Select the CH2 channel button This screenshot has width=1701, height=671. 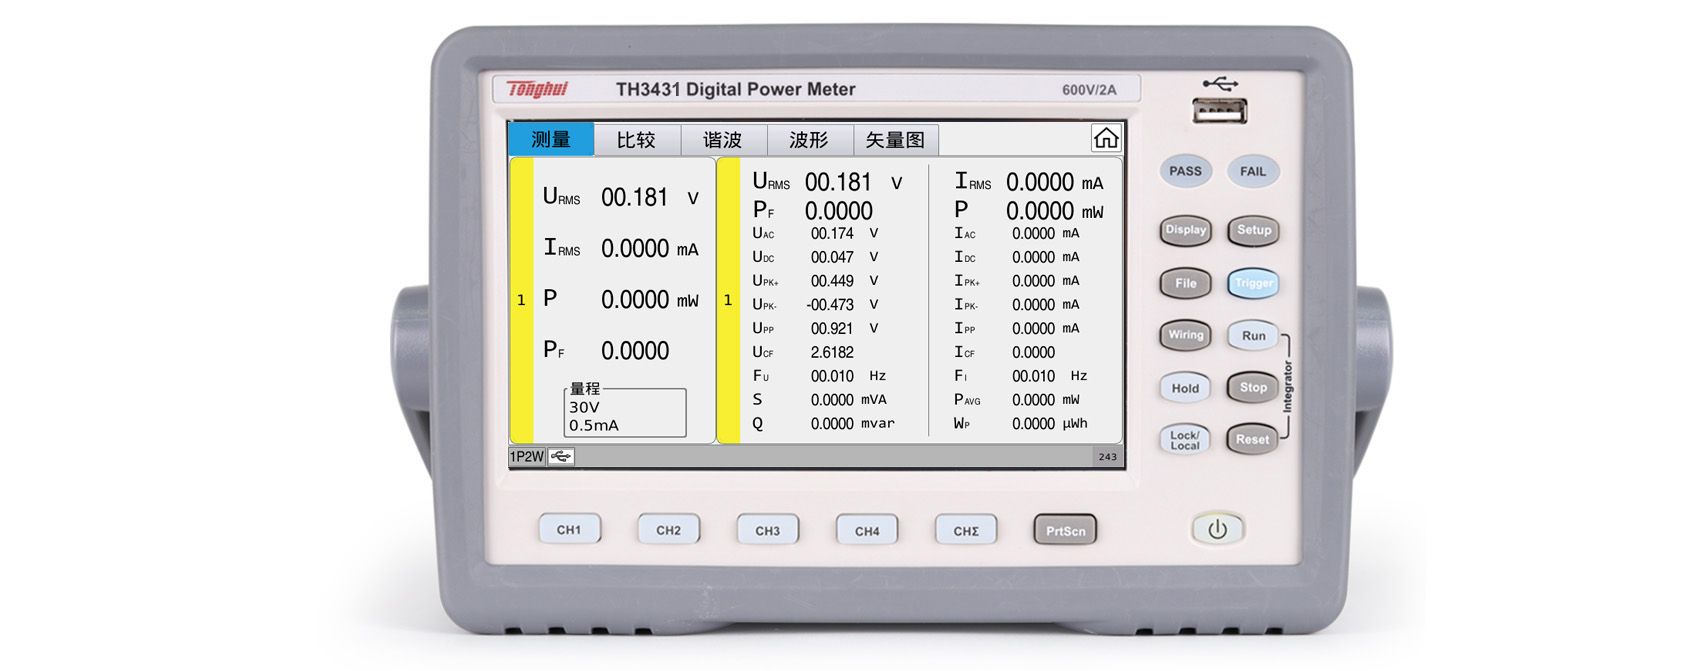668,530
